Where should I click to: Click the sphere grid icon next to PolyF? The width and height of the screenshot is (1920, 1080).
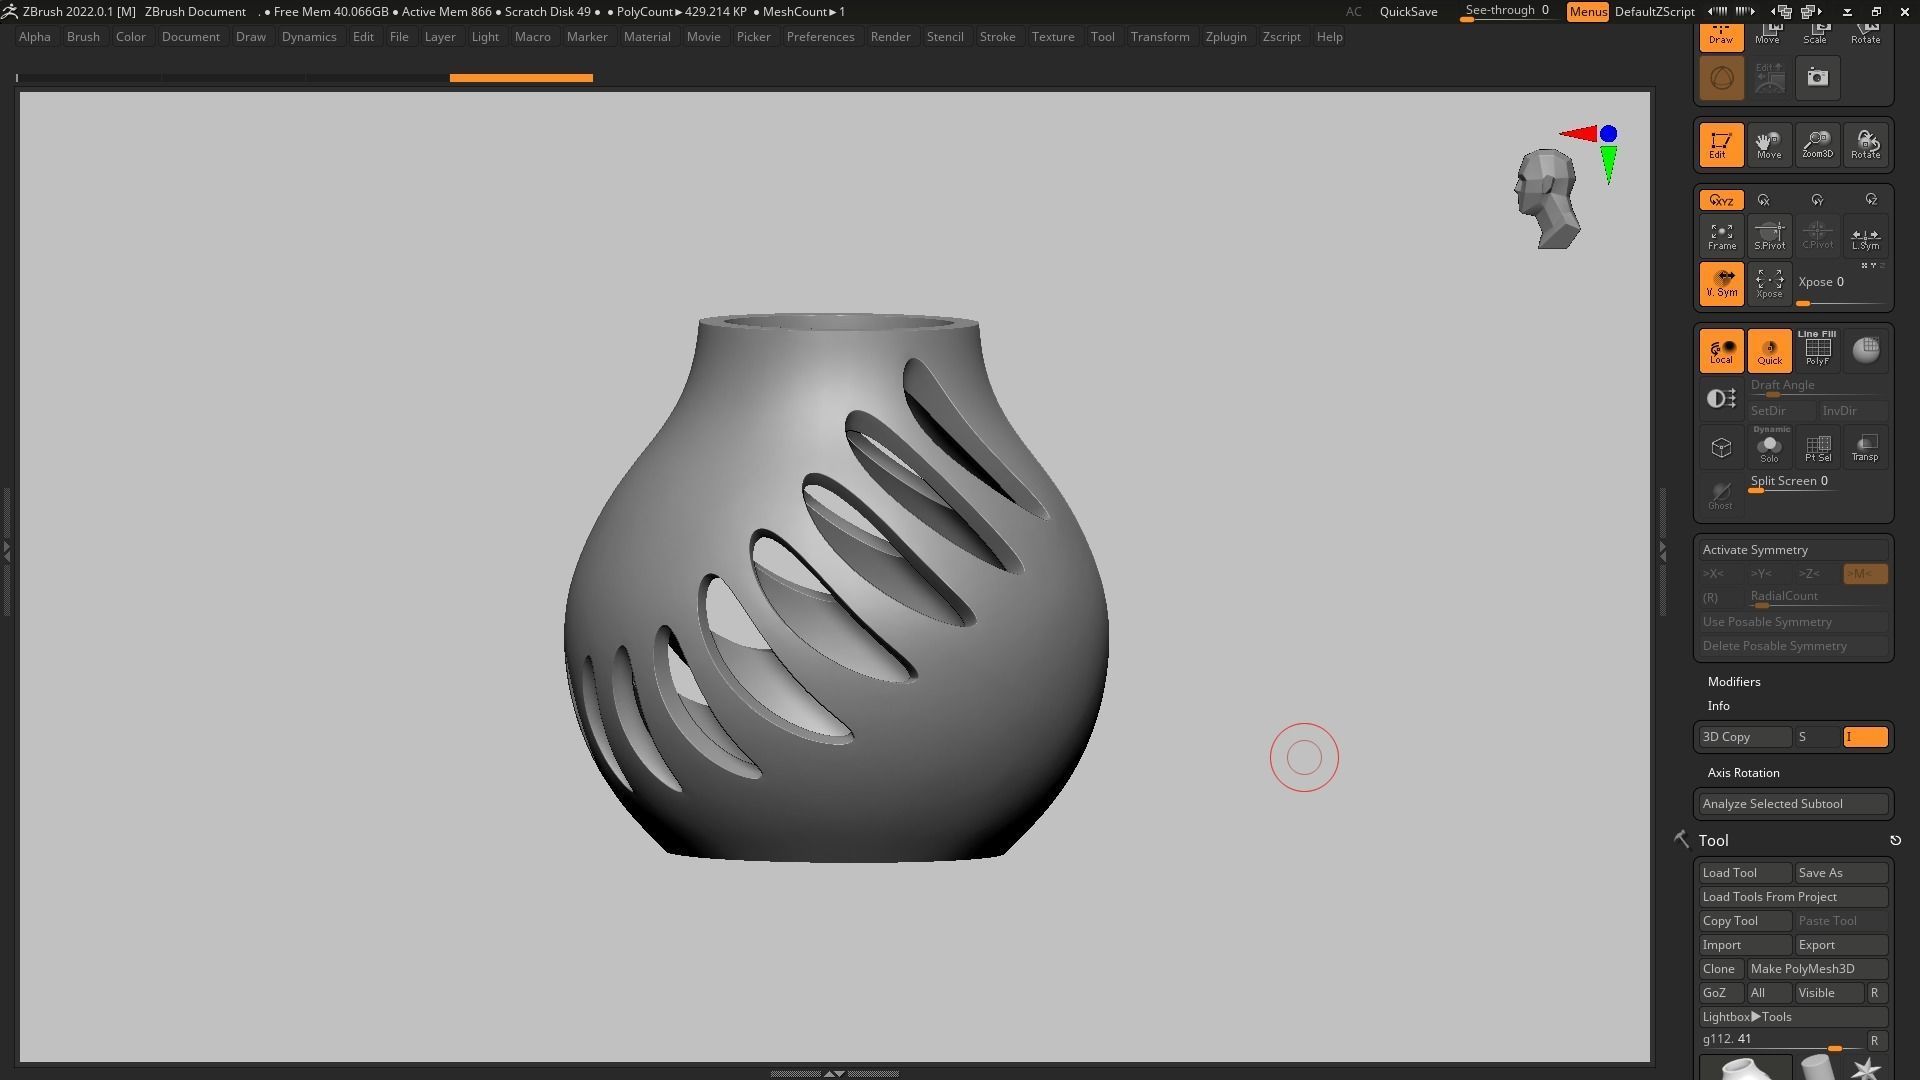[1865, 351]
